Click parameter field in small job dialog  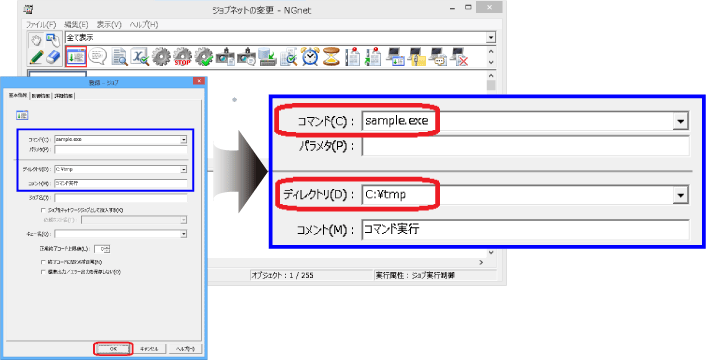pyautogui.click(x=121, y=149)
